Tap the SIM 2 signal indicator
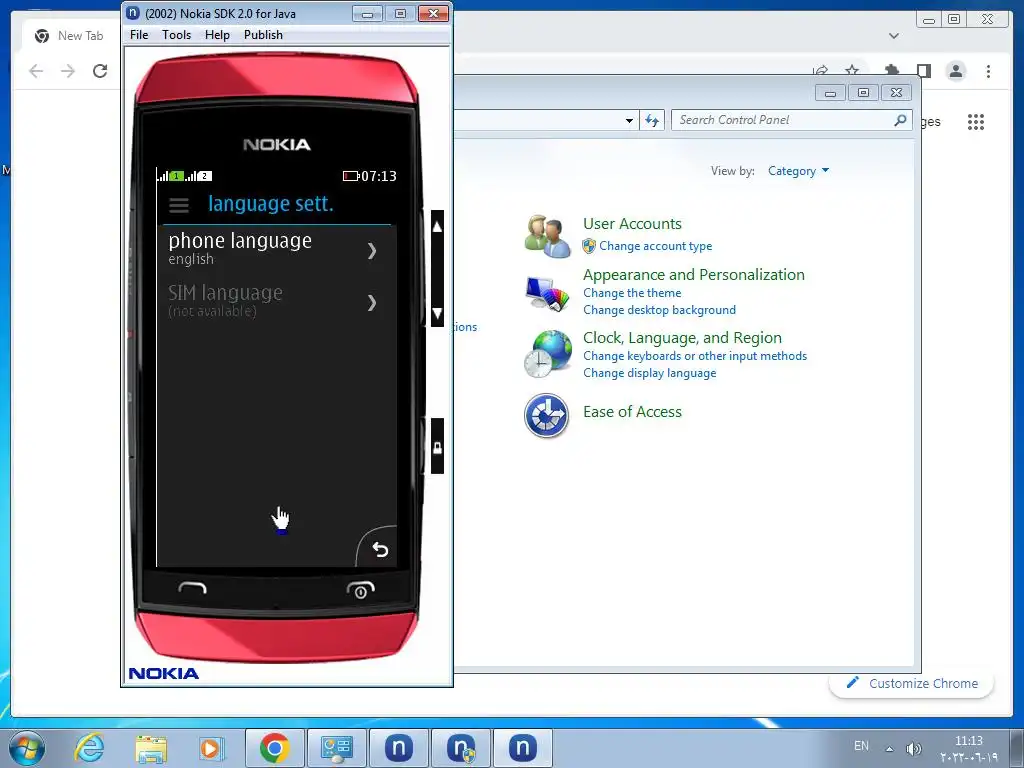The height and width of the screenshot is (768, 1024). pyautogui.click(x=199, y=176)
